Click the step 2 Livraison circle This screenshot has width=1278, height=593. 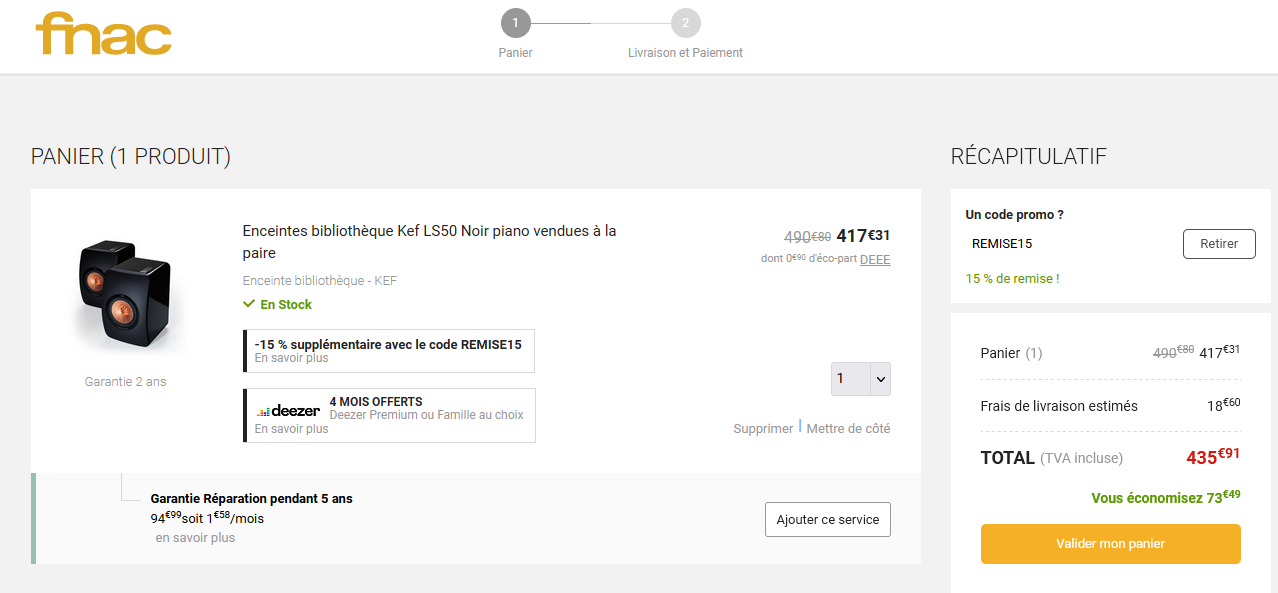point(685,23)
